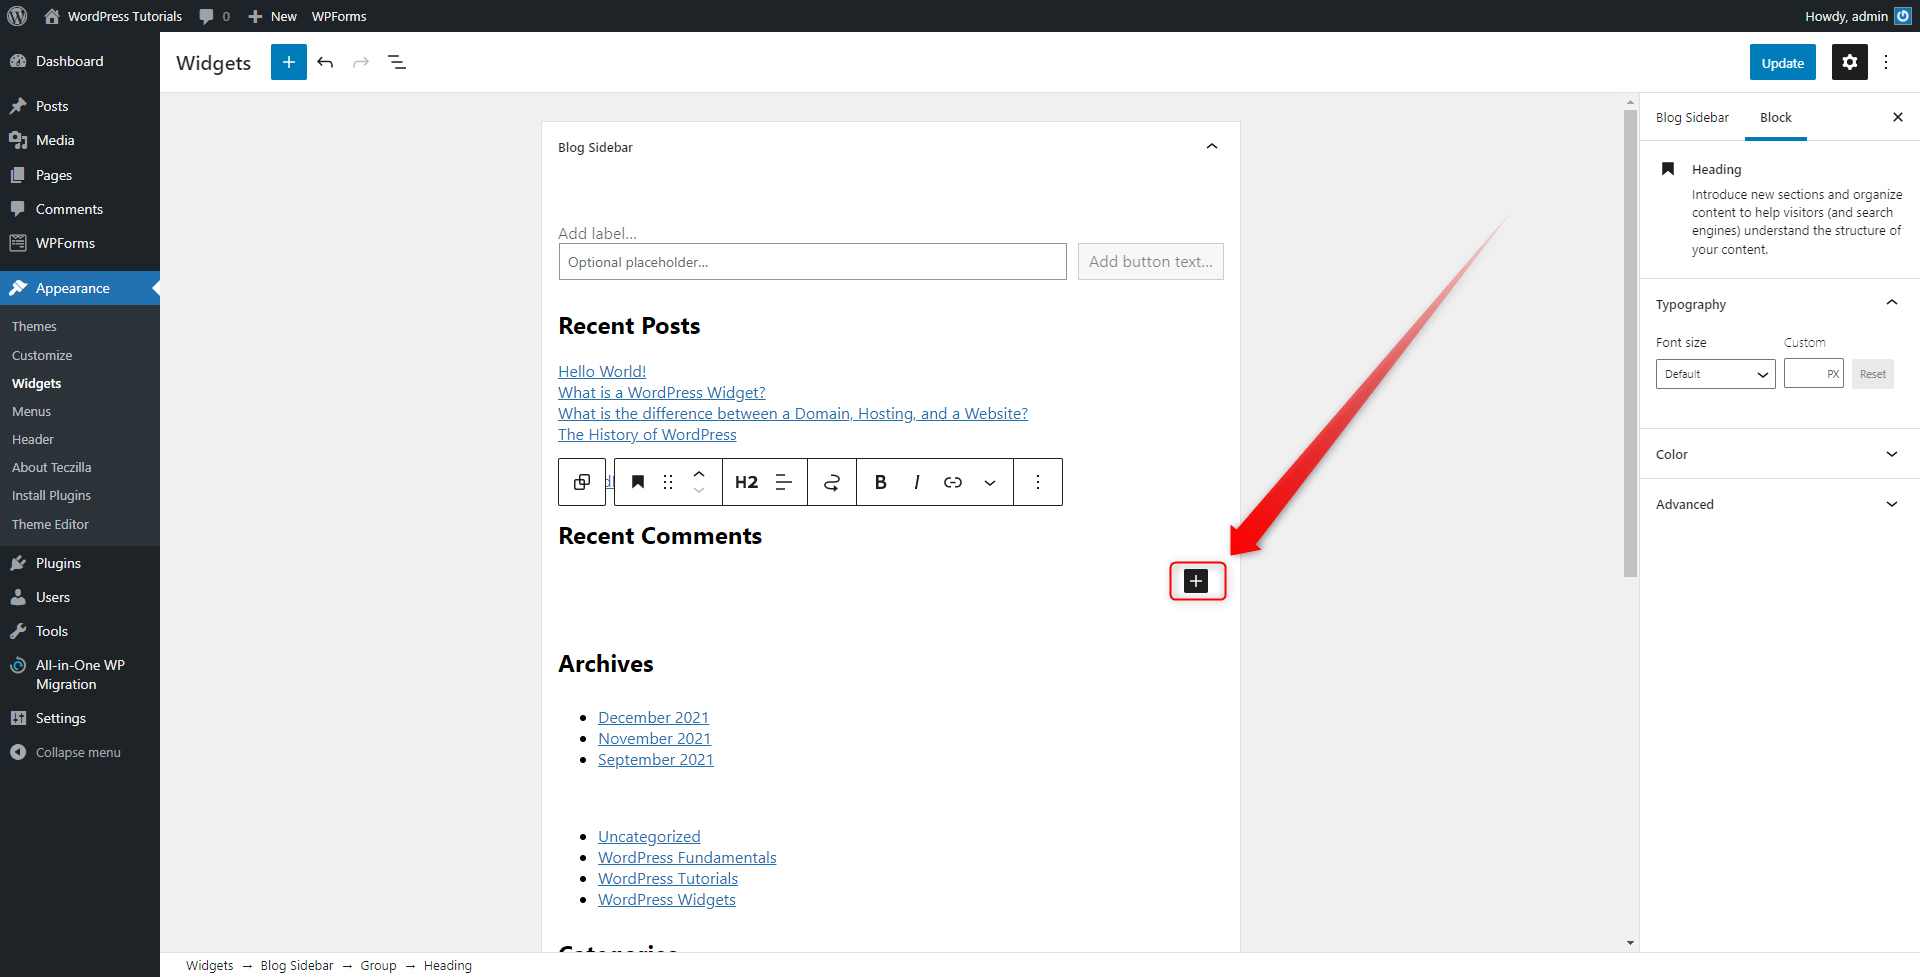Image resolution: width=1920 pixels, height=977 pixels.
Task: Click the Recent Comments heading text
Action: 660,536
